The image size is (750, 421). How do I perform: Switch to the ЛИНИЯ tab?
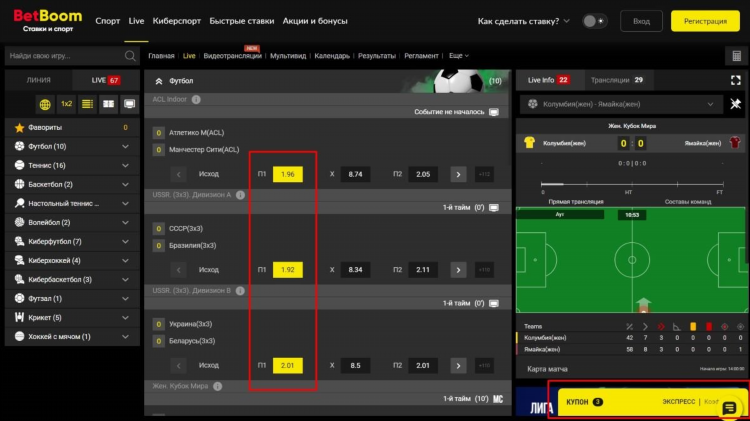click(39, 80)
